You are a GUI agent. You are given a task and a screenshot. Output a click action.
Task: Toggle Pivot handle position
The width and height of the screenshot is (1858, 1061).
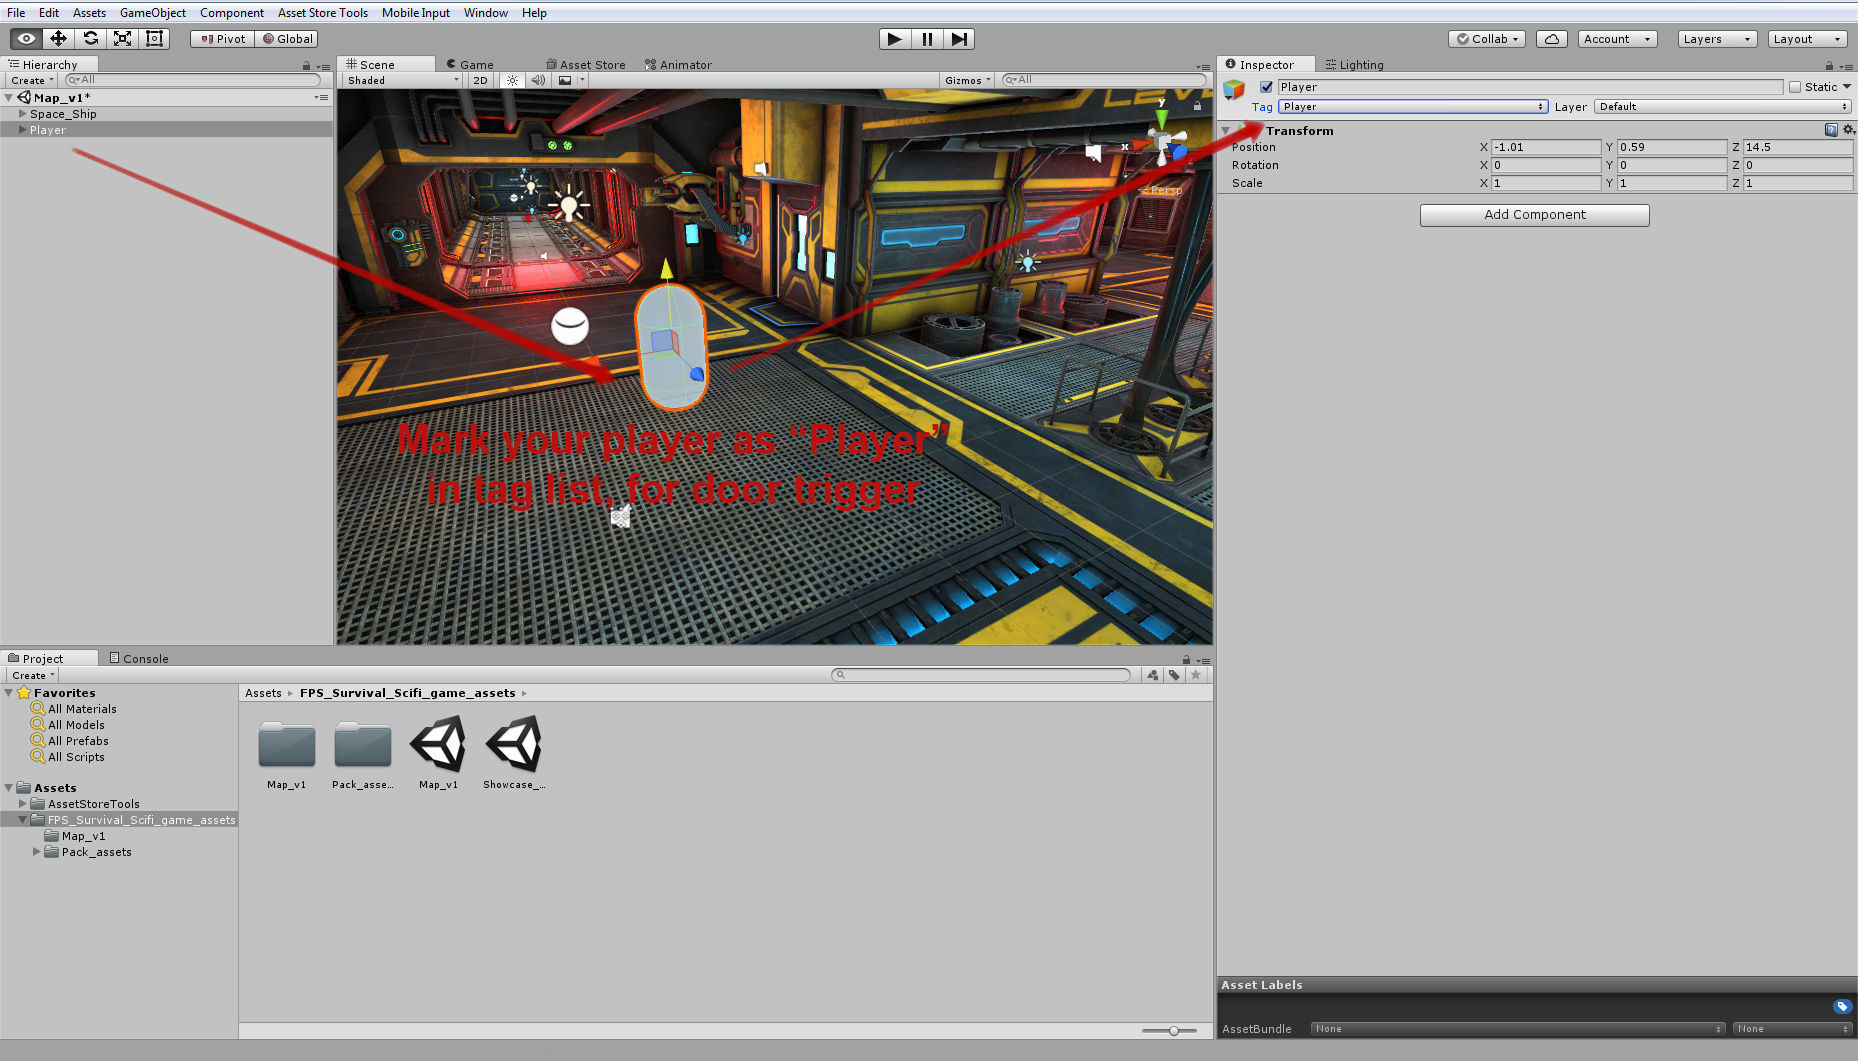(223, 39)
